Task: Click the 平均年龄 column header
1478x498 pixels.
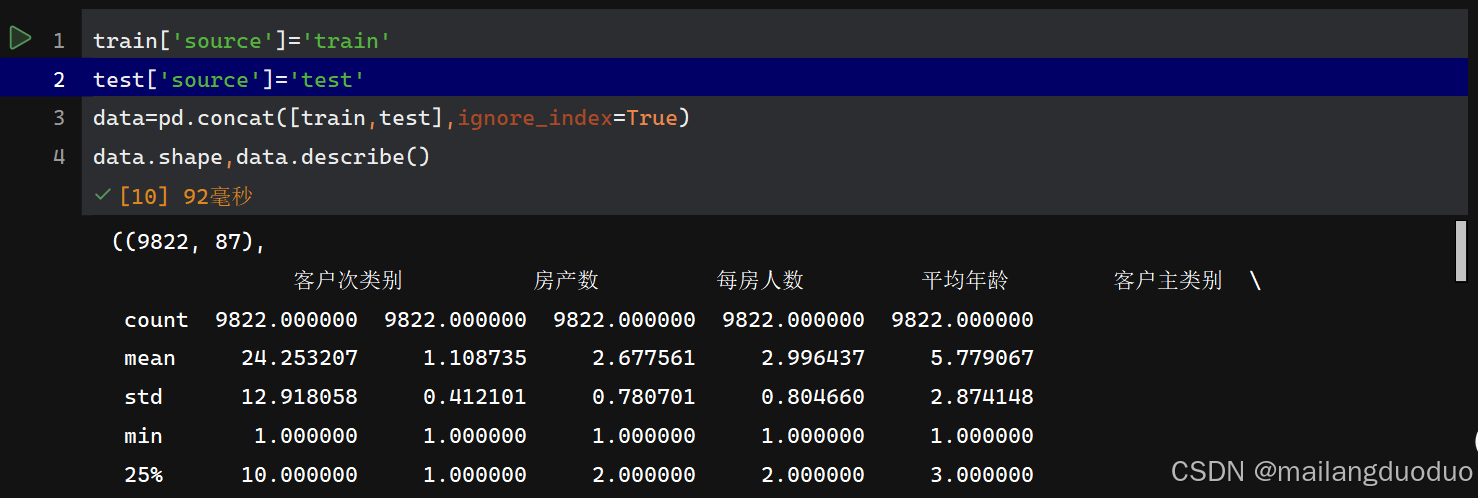Action: pos(965,281)
